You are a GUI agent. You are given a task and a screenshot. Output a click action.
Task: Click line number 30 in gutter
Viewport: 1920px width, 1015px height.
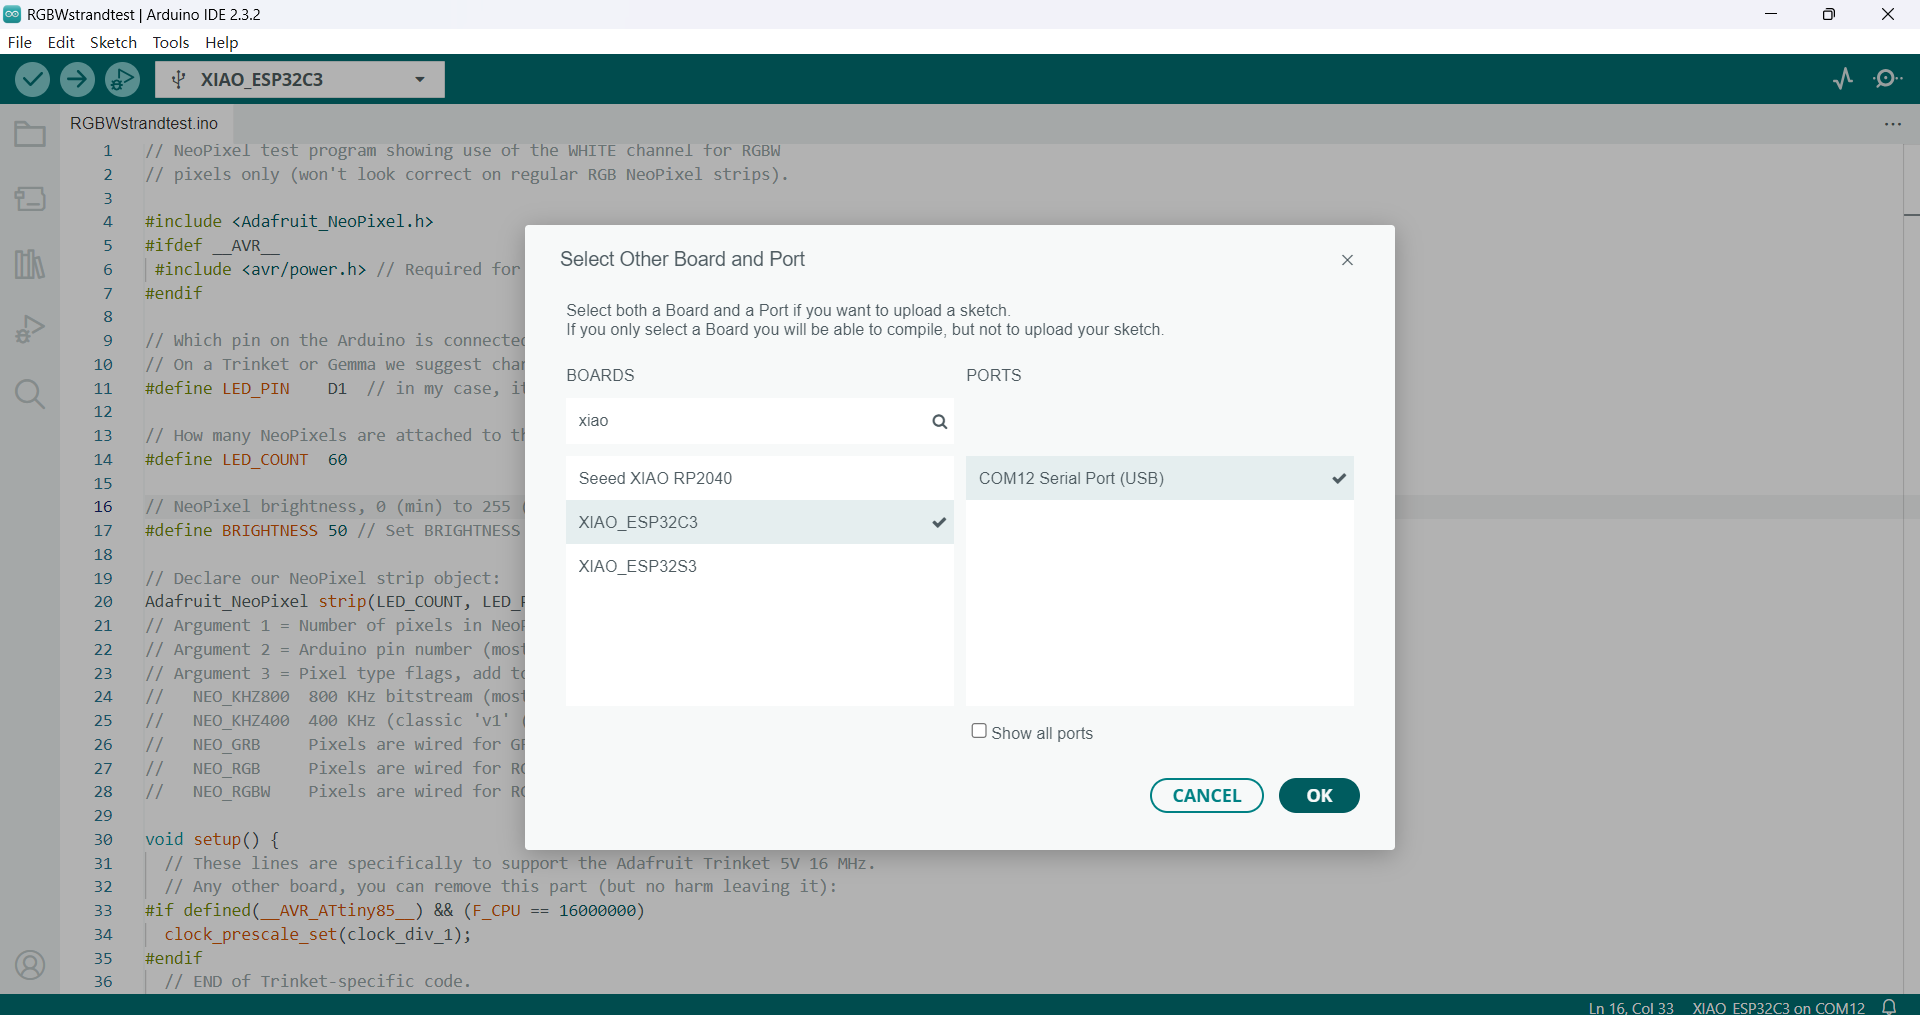103,839
